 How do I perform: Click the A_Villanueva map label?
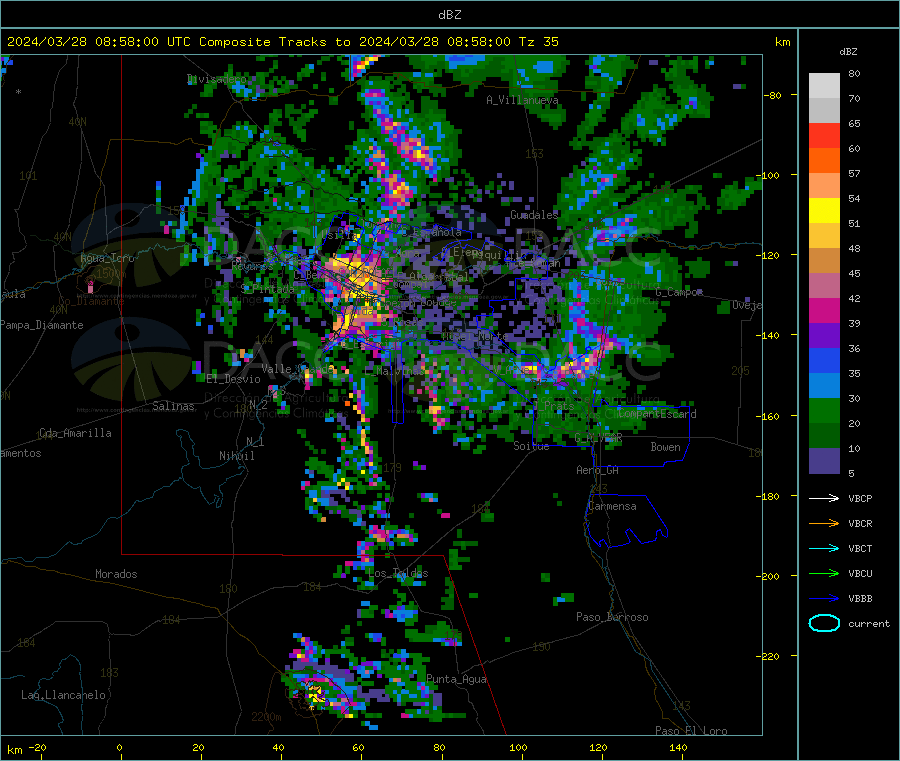[522, 100]
